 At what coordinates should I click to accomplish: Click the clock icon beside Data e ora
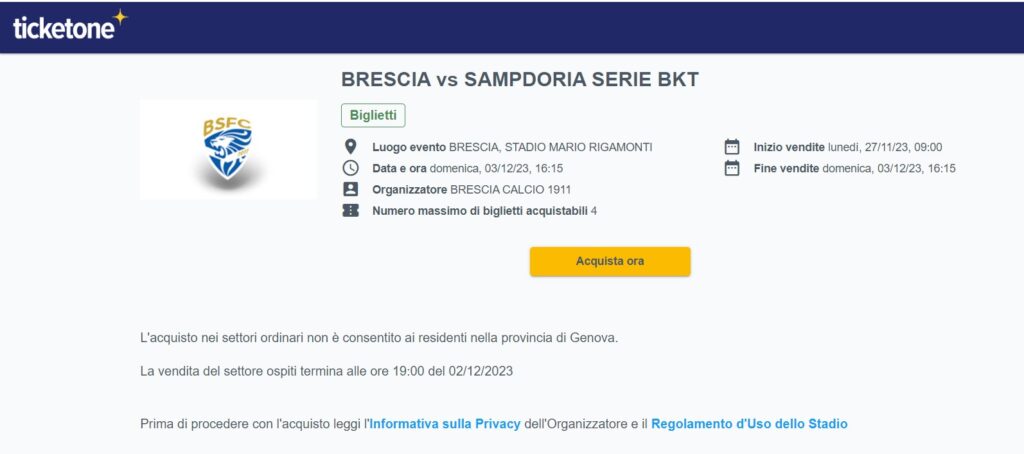click(x=351, y=168)
